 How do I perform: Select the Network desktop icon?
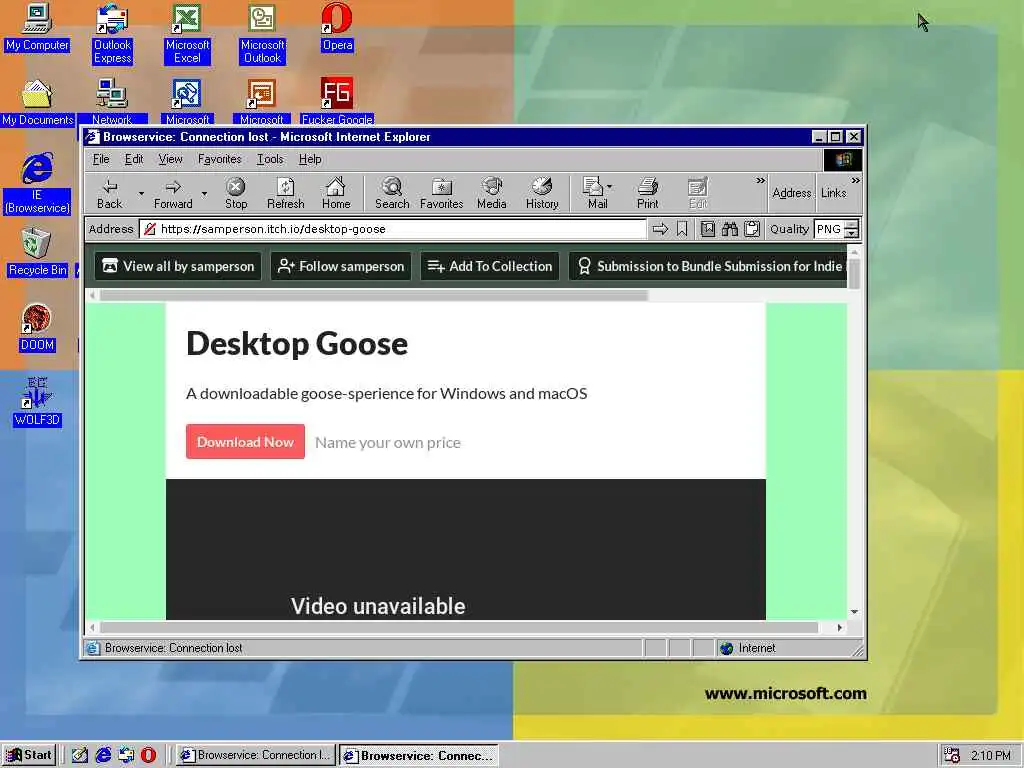[x=112, y=103]
